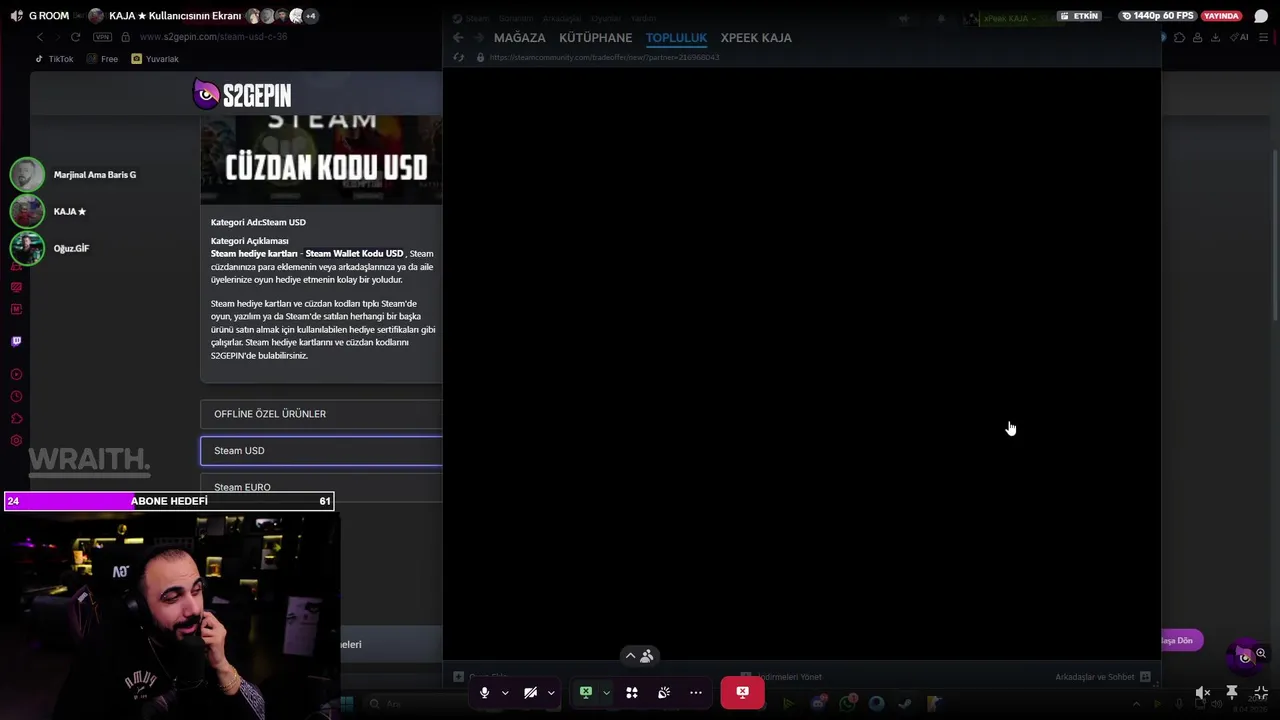Image resolution: width=1280 pixels, height=720 pixels.
Task: Exit fullscreen with the shrink arrows icon
Action: 1261,692
